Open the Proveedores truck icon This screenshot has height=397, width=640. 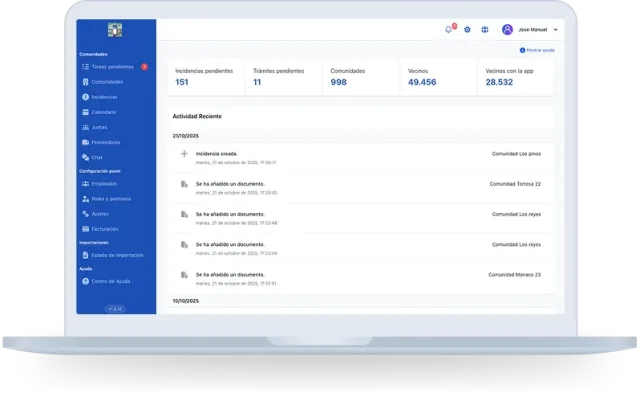85,142
